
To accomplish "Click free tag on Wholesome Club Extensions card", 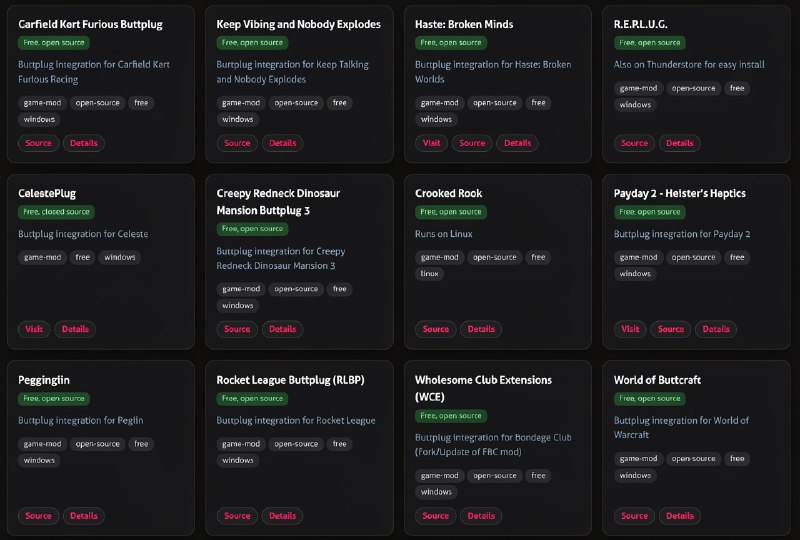I will [x=538, y=476].
